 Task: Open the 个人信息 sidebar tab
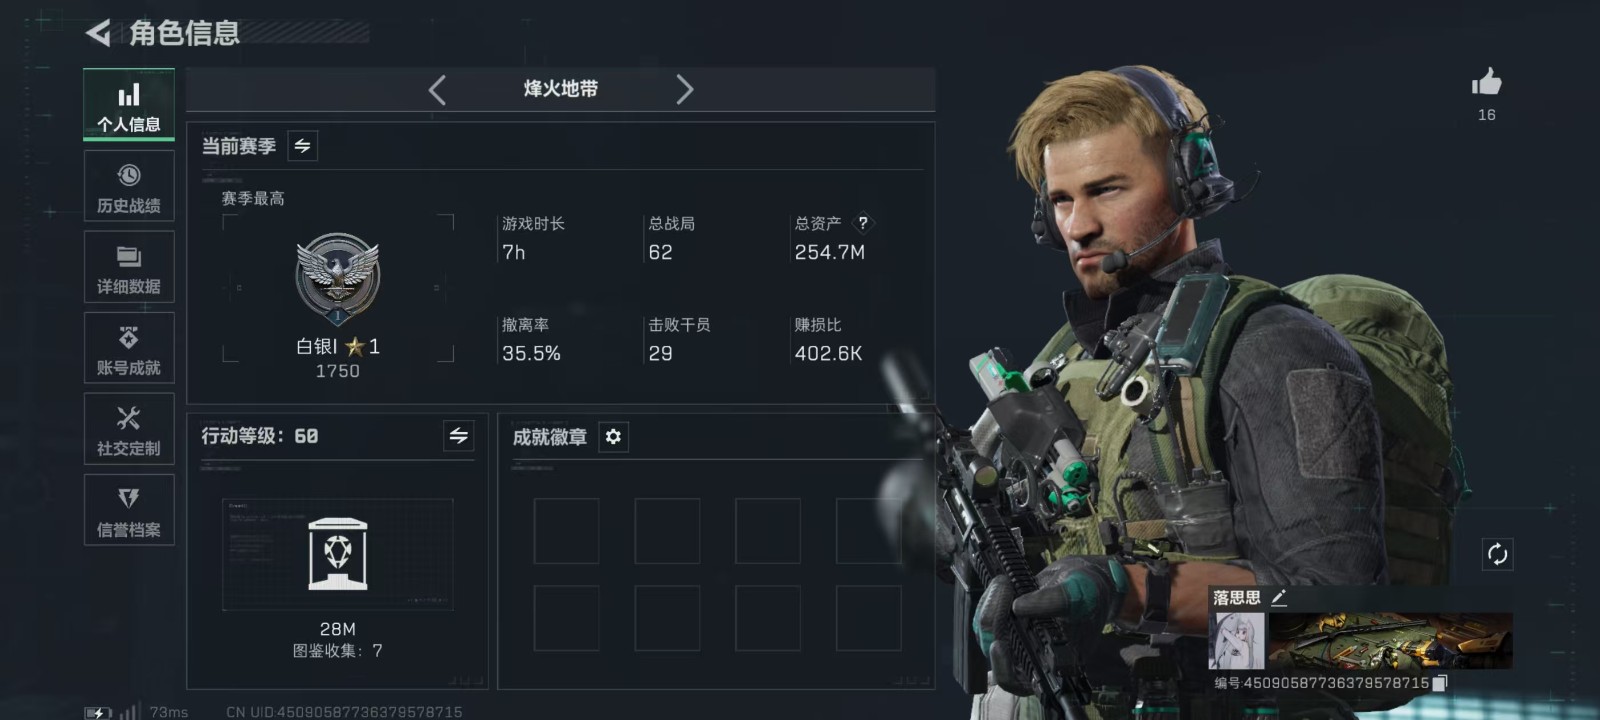[x=129, y=105]
